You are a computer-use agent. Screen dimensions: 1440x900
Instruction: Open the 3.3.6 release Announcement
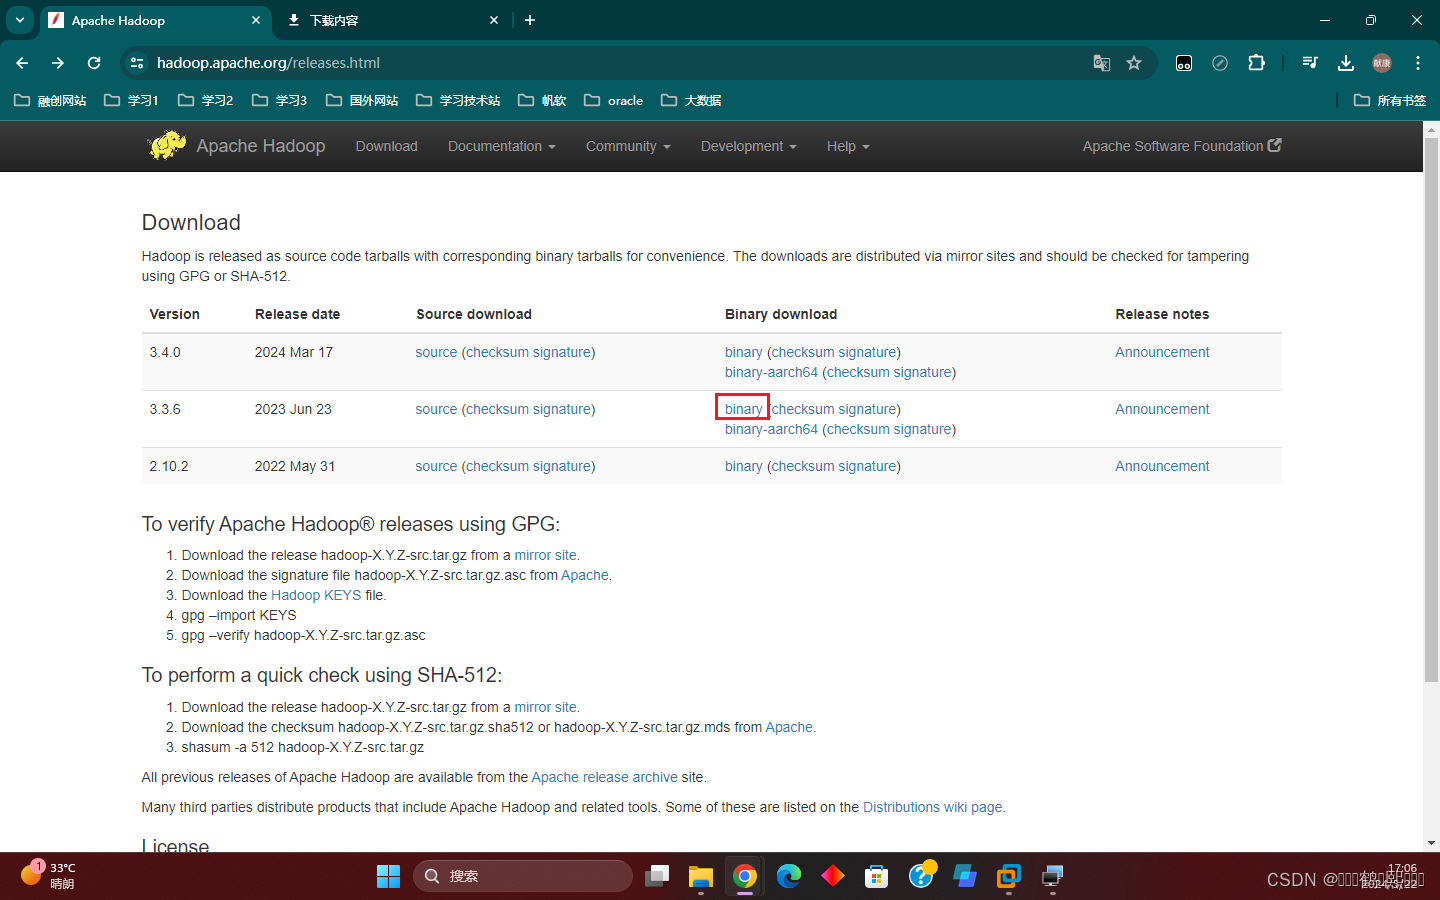click(1162, 409)
